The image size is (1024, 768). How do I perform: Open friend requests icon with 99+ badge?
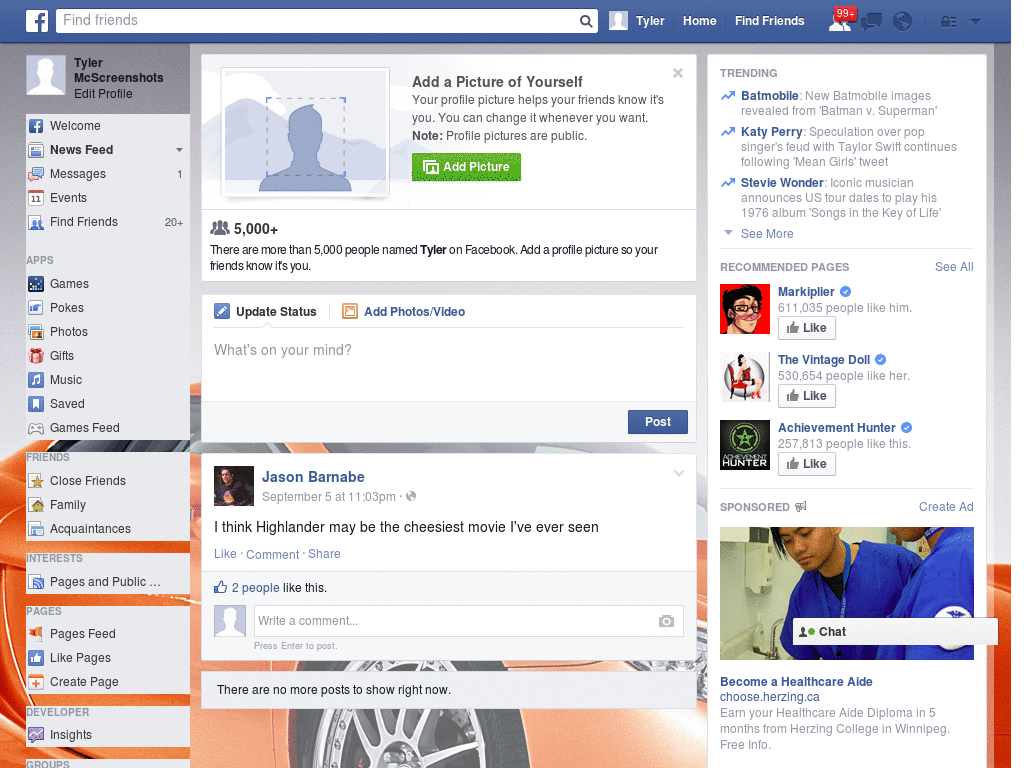tap(840, 21)
